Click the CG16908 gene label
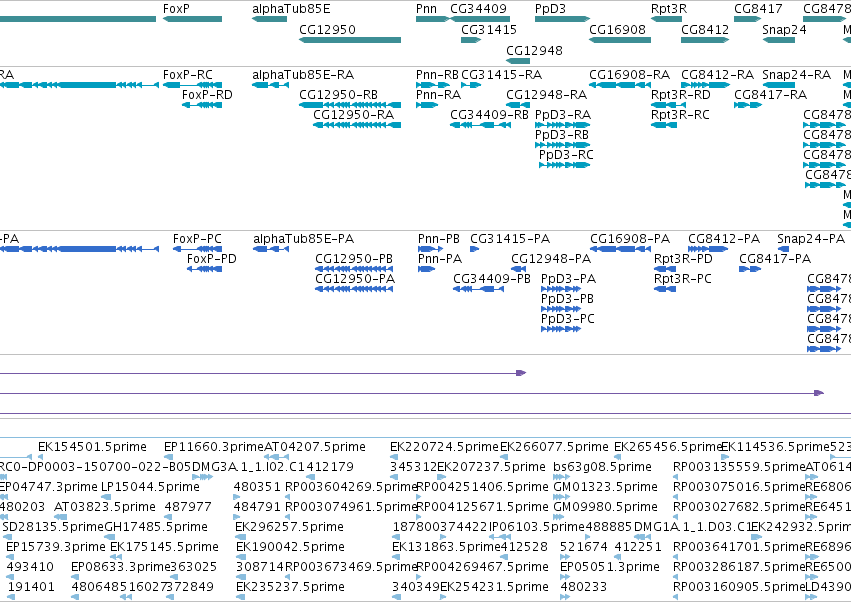Screen dimensions: 851x602 click(618, 29)
